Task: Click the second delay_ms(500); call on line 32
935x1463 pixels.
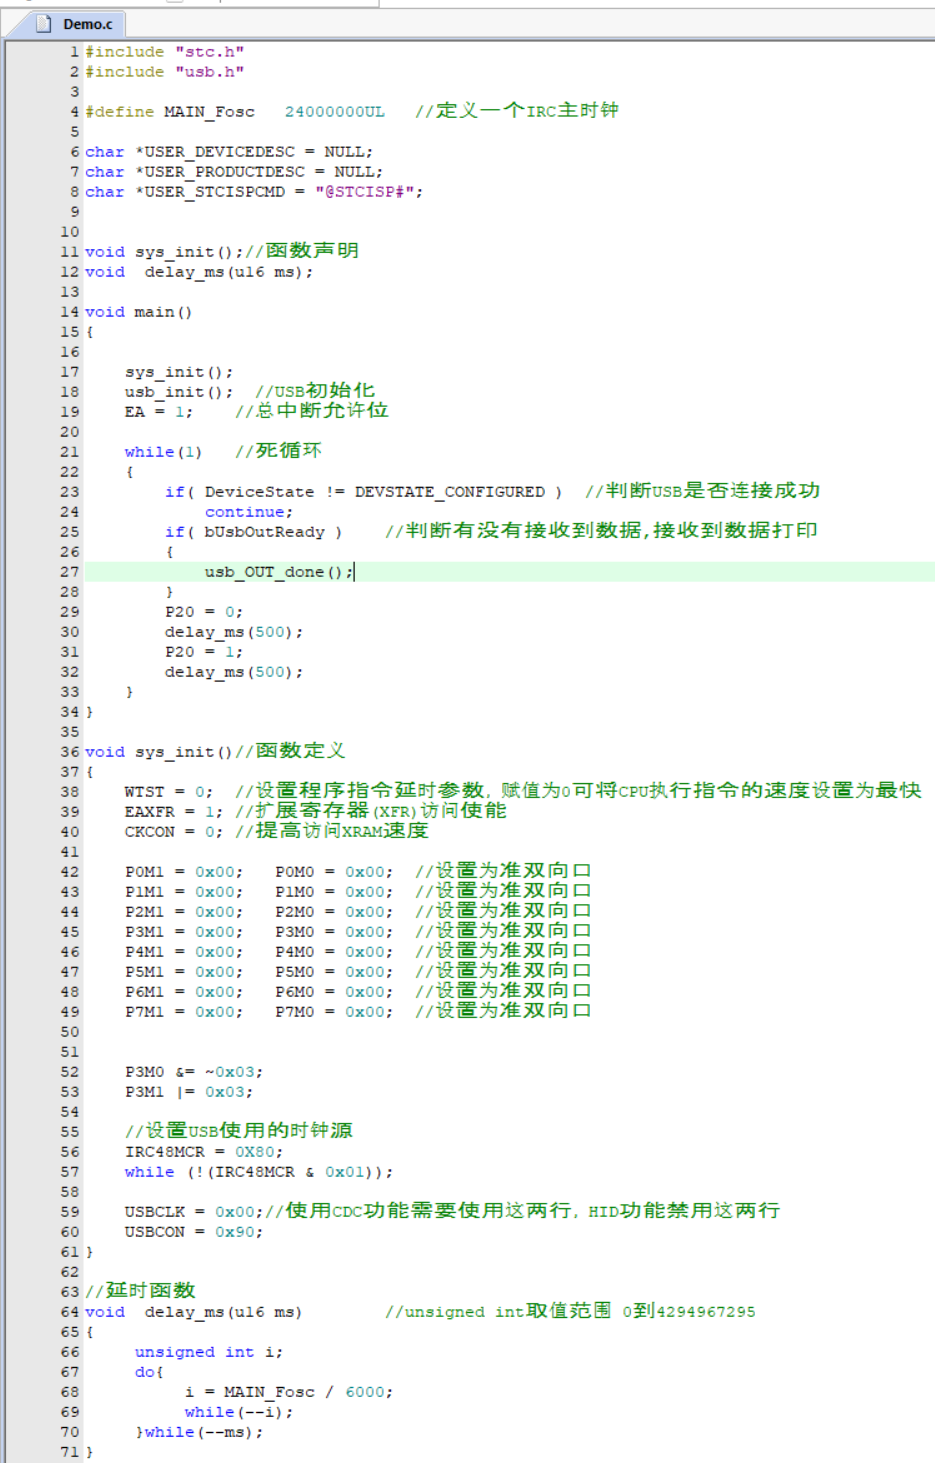Action: click(x=234, y=672)
